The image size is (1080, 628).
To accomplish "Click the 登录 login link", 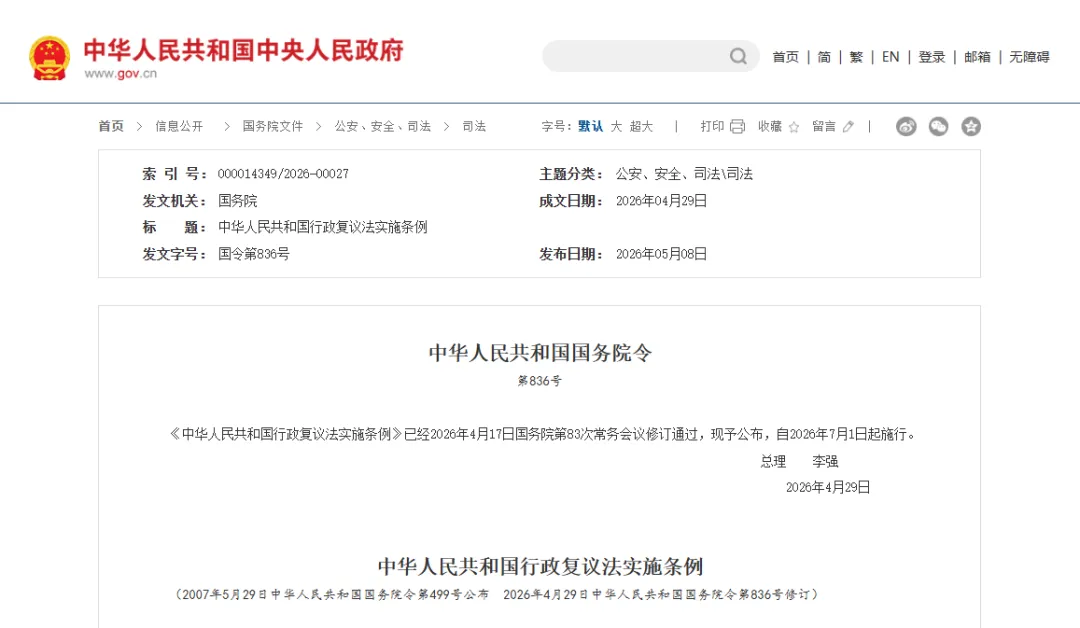I will click(x=931, y=57).
